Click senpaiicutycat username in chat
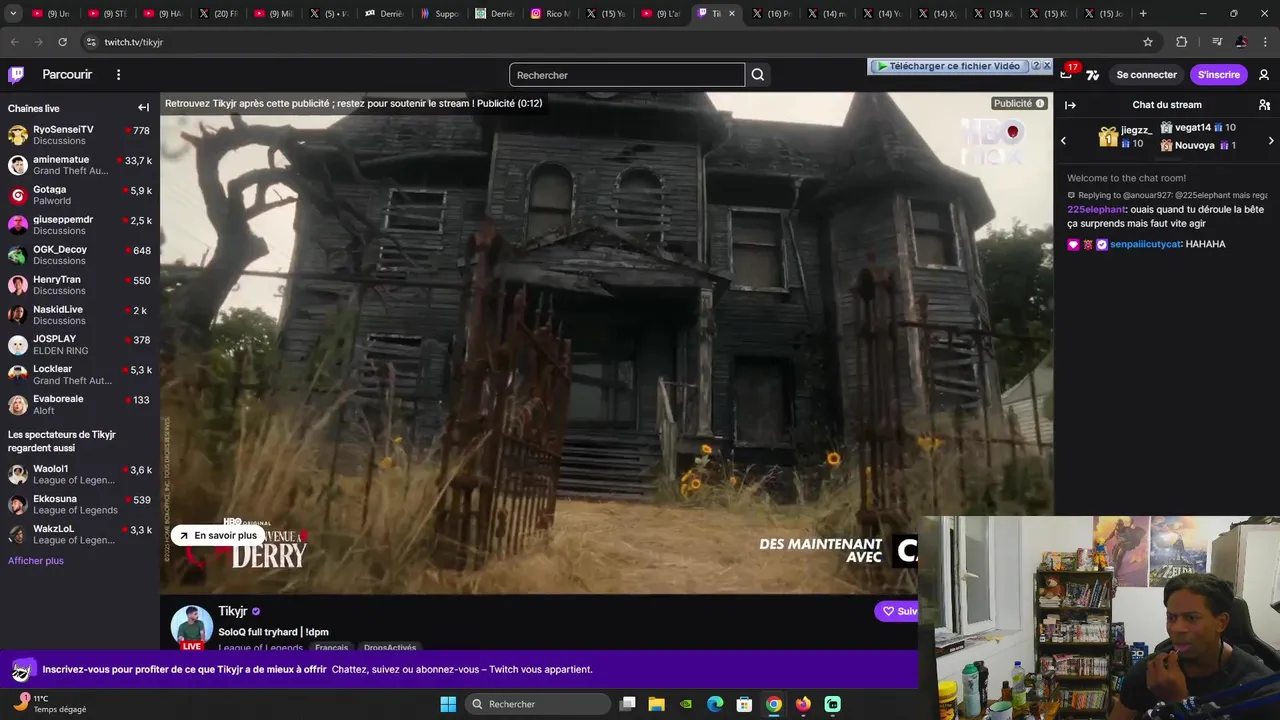This screenshot has height=720, width=1280. [1145, 244]
